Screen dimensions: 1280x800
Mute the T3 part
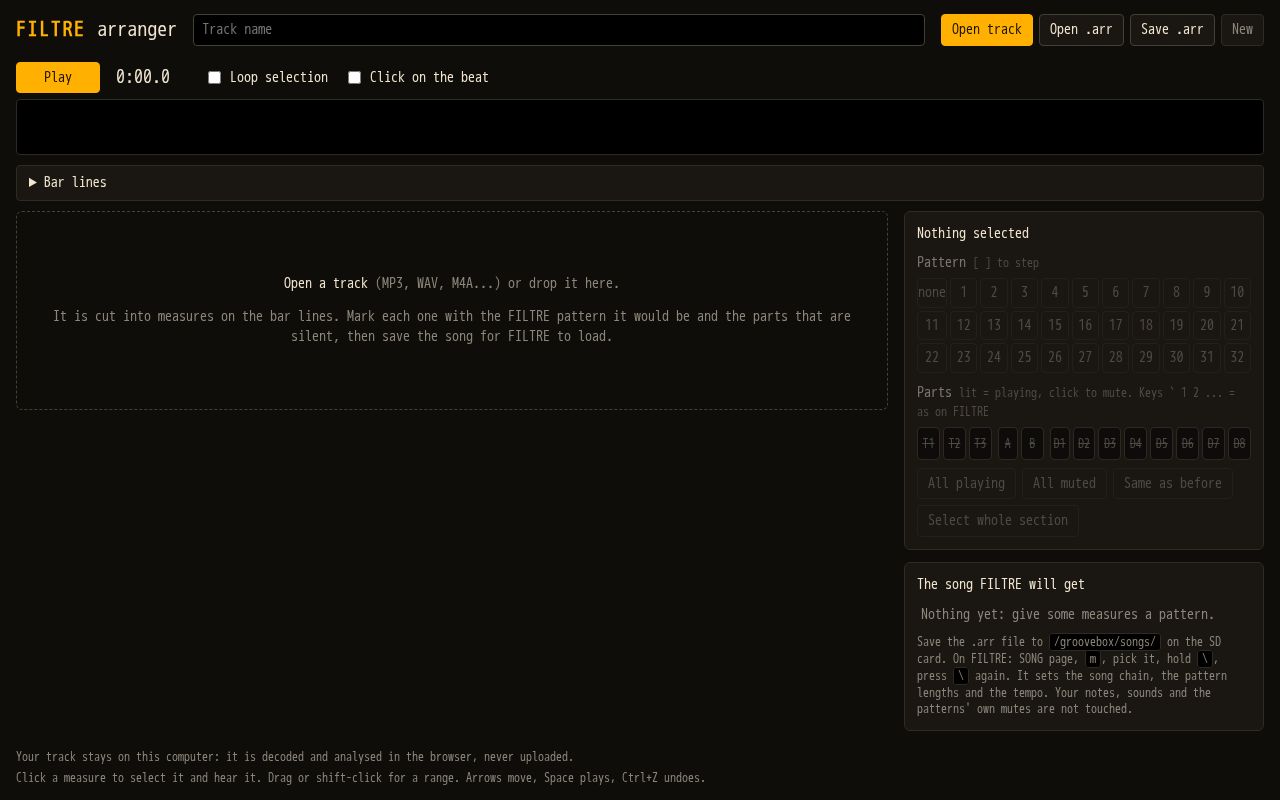(980, 444)
